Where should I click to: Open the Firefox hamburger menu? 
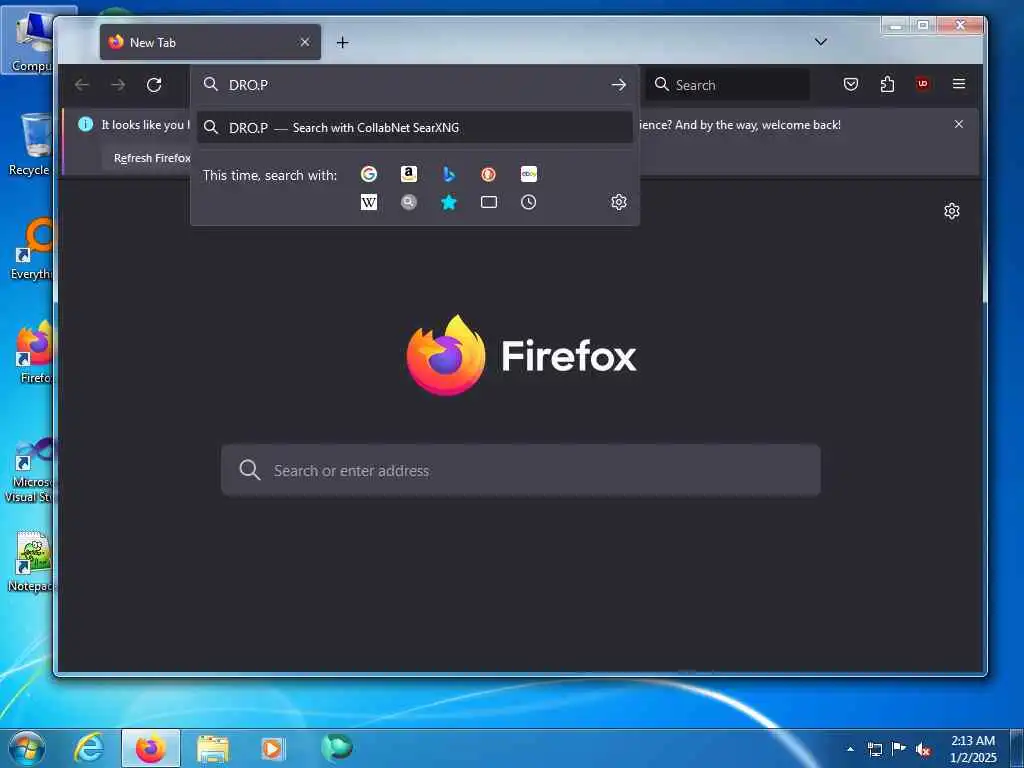coord(959,84)
